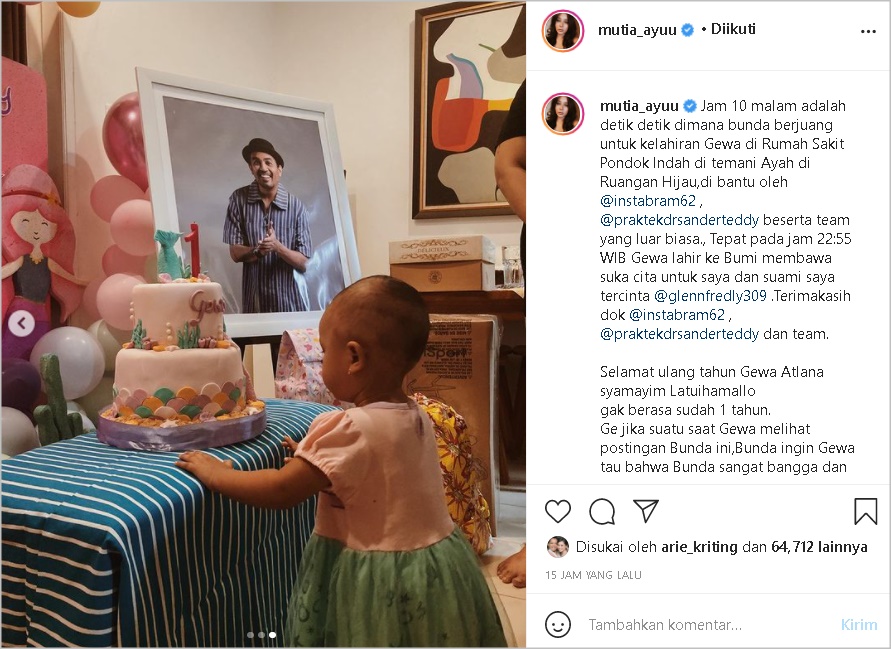Screen dimensions: 891x649
Task: Like the post with the heart icon
Action: point(557,511)
